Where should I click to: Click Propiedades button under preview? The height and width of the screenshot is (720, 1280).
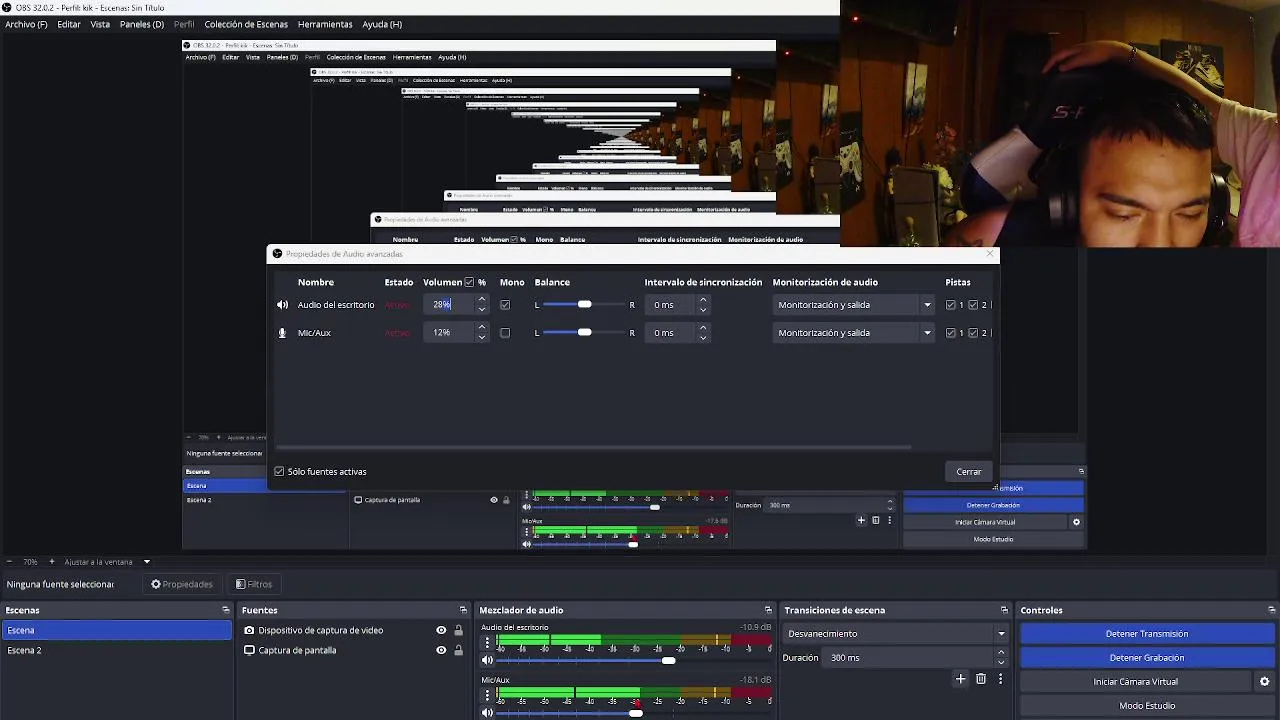pyautogui.click(x=182, y=584)
